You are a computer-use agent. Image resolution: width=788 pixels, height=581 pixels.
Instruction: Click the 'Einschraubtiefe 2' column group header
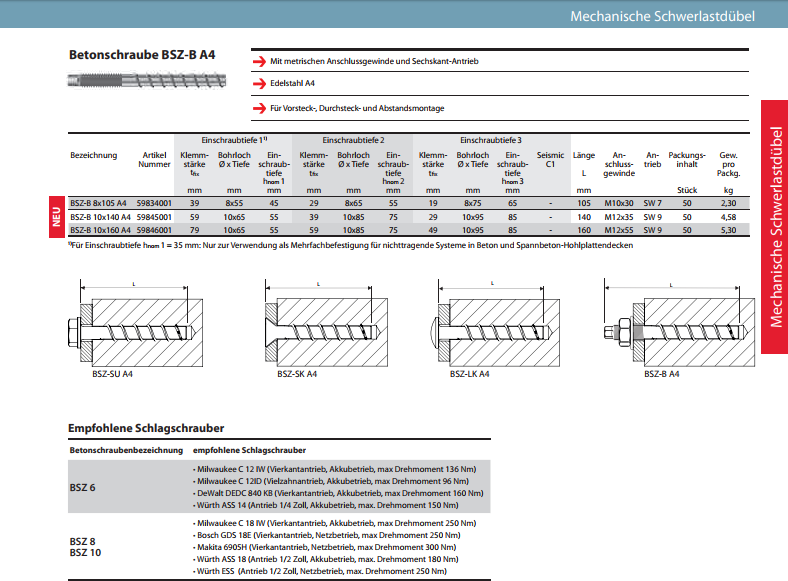(x=353, y=140)
